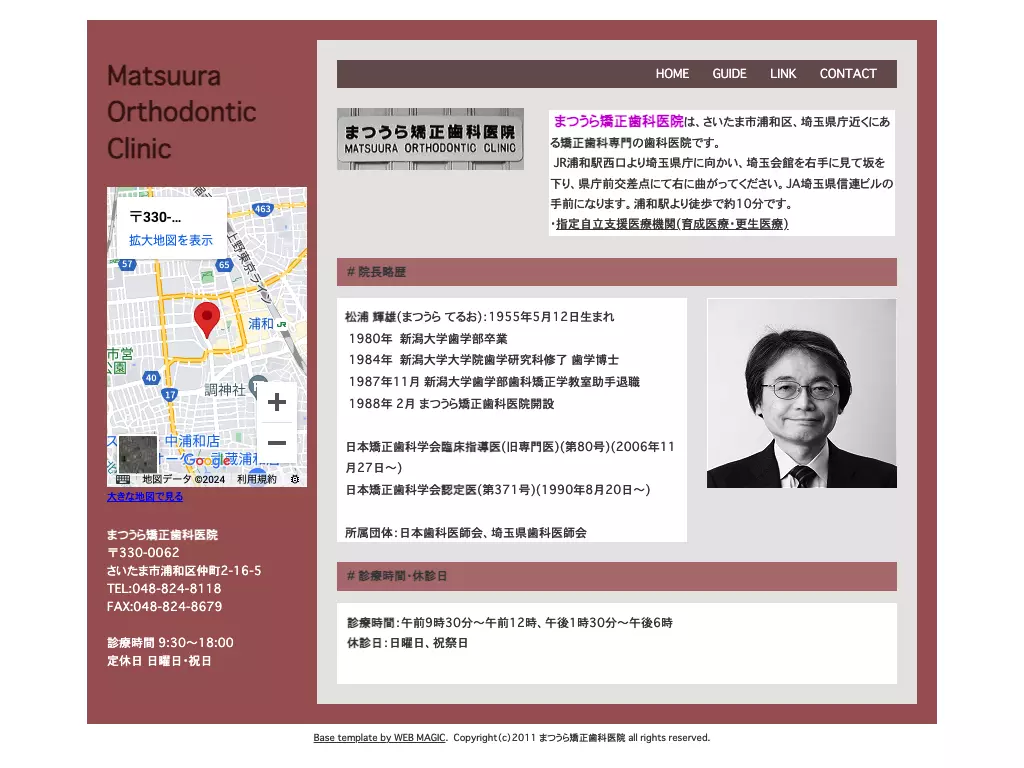Image resolution: width=1024 pixels, height=768 pixels.
Task: Zoom out on the map with minus button
Action: coord(277,443)
